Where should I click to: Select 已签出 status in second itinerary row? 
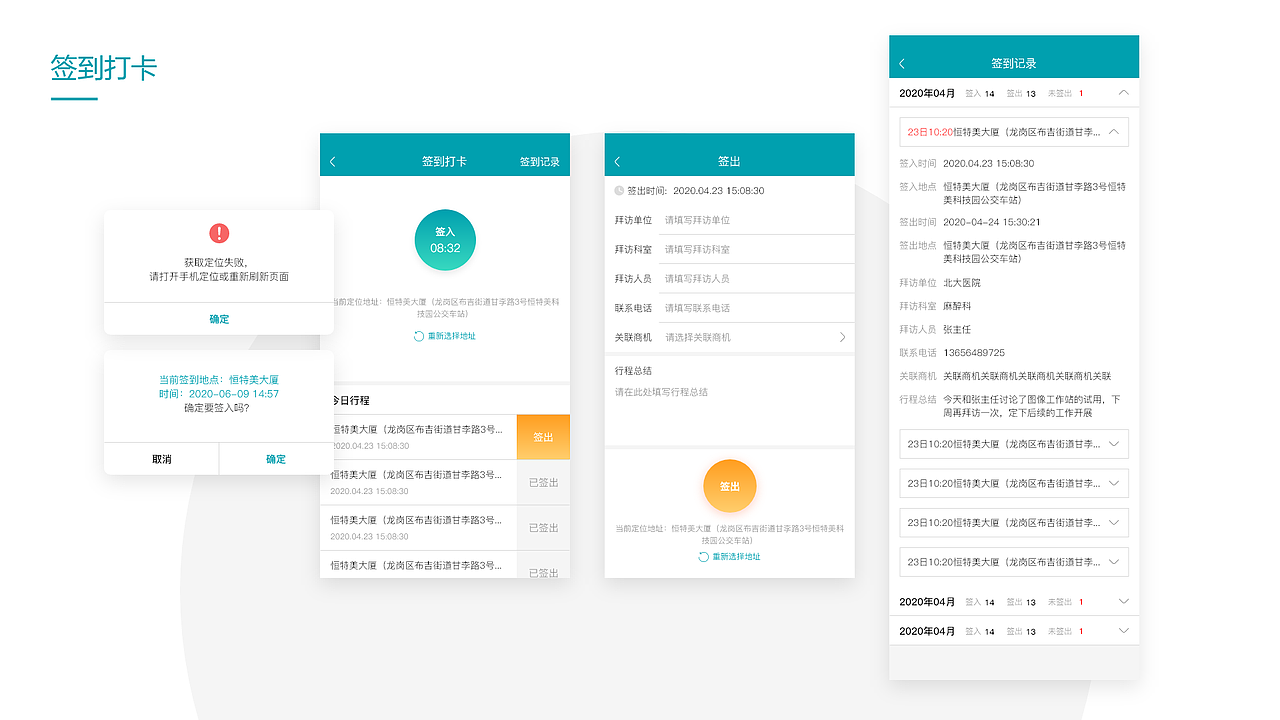coord(543,483)
